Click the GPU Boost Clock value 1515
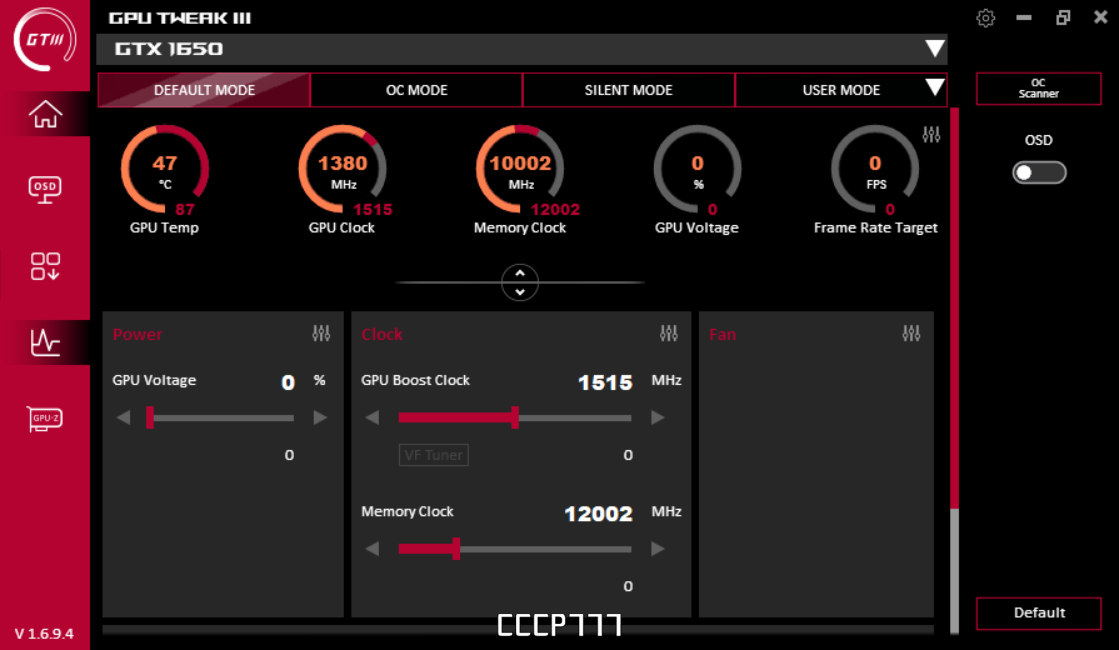 coord(605,382)
